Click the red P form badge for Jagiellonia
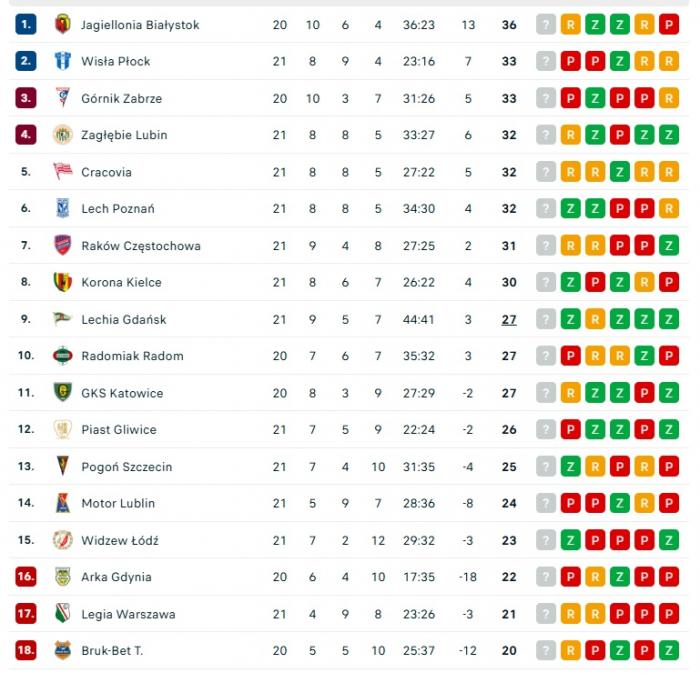This screenshot has width=700, height=673. click(x=669, y=25)
